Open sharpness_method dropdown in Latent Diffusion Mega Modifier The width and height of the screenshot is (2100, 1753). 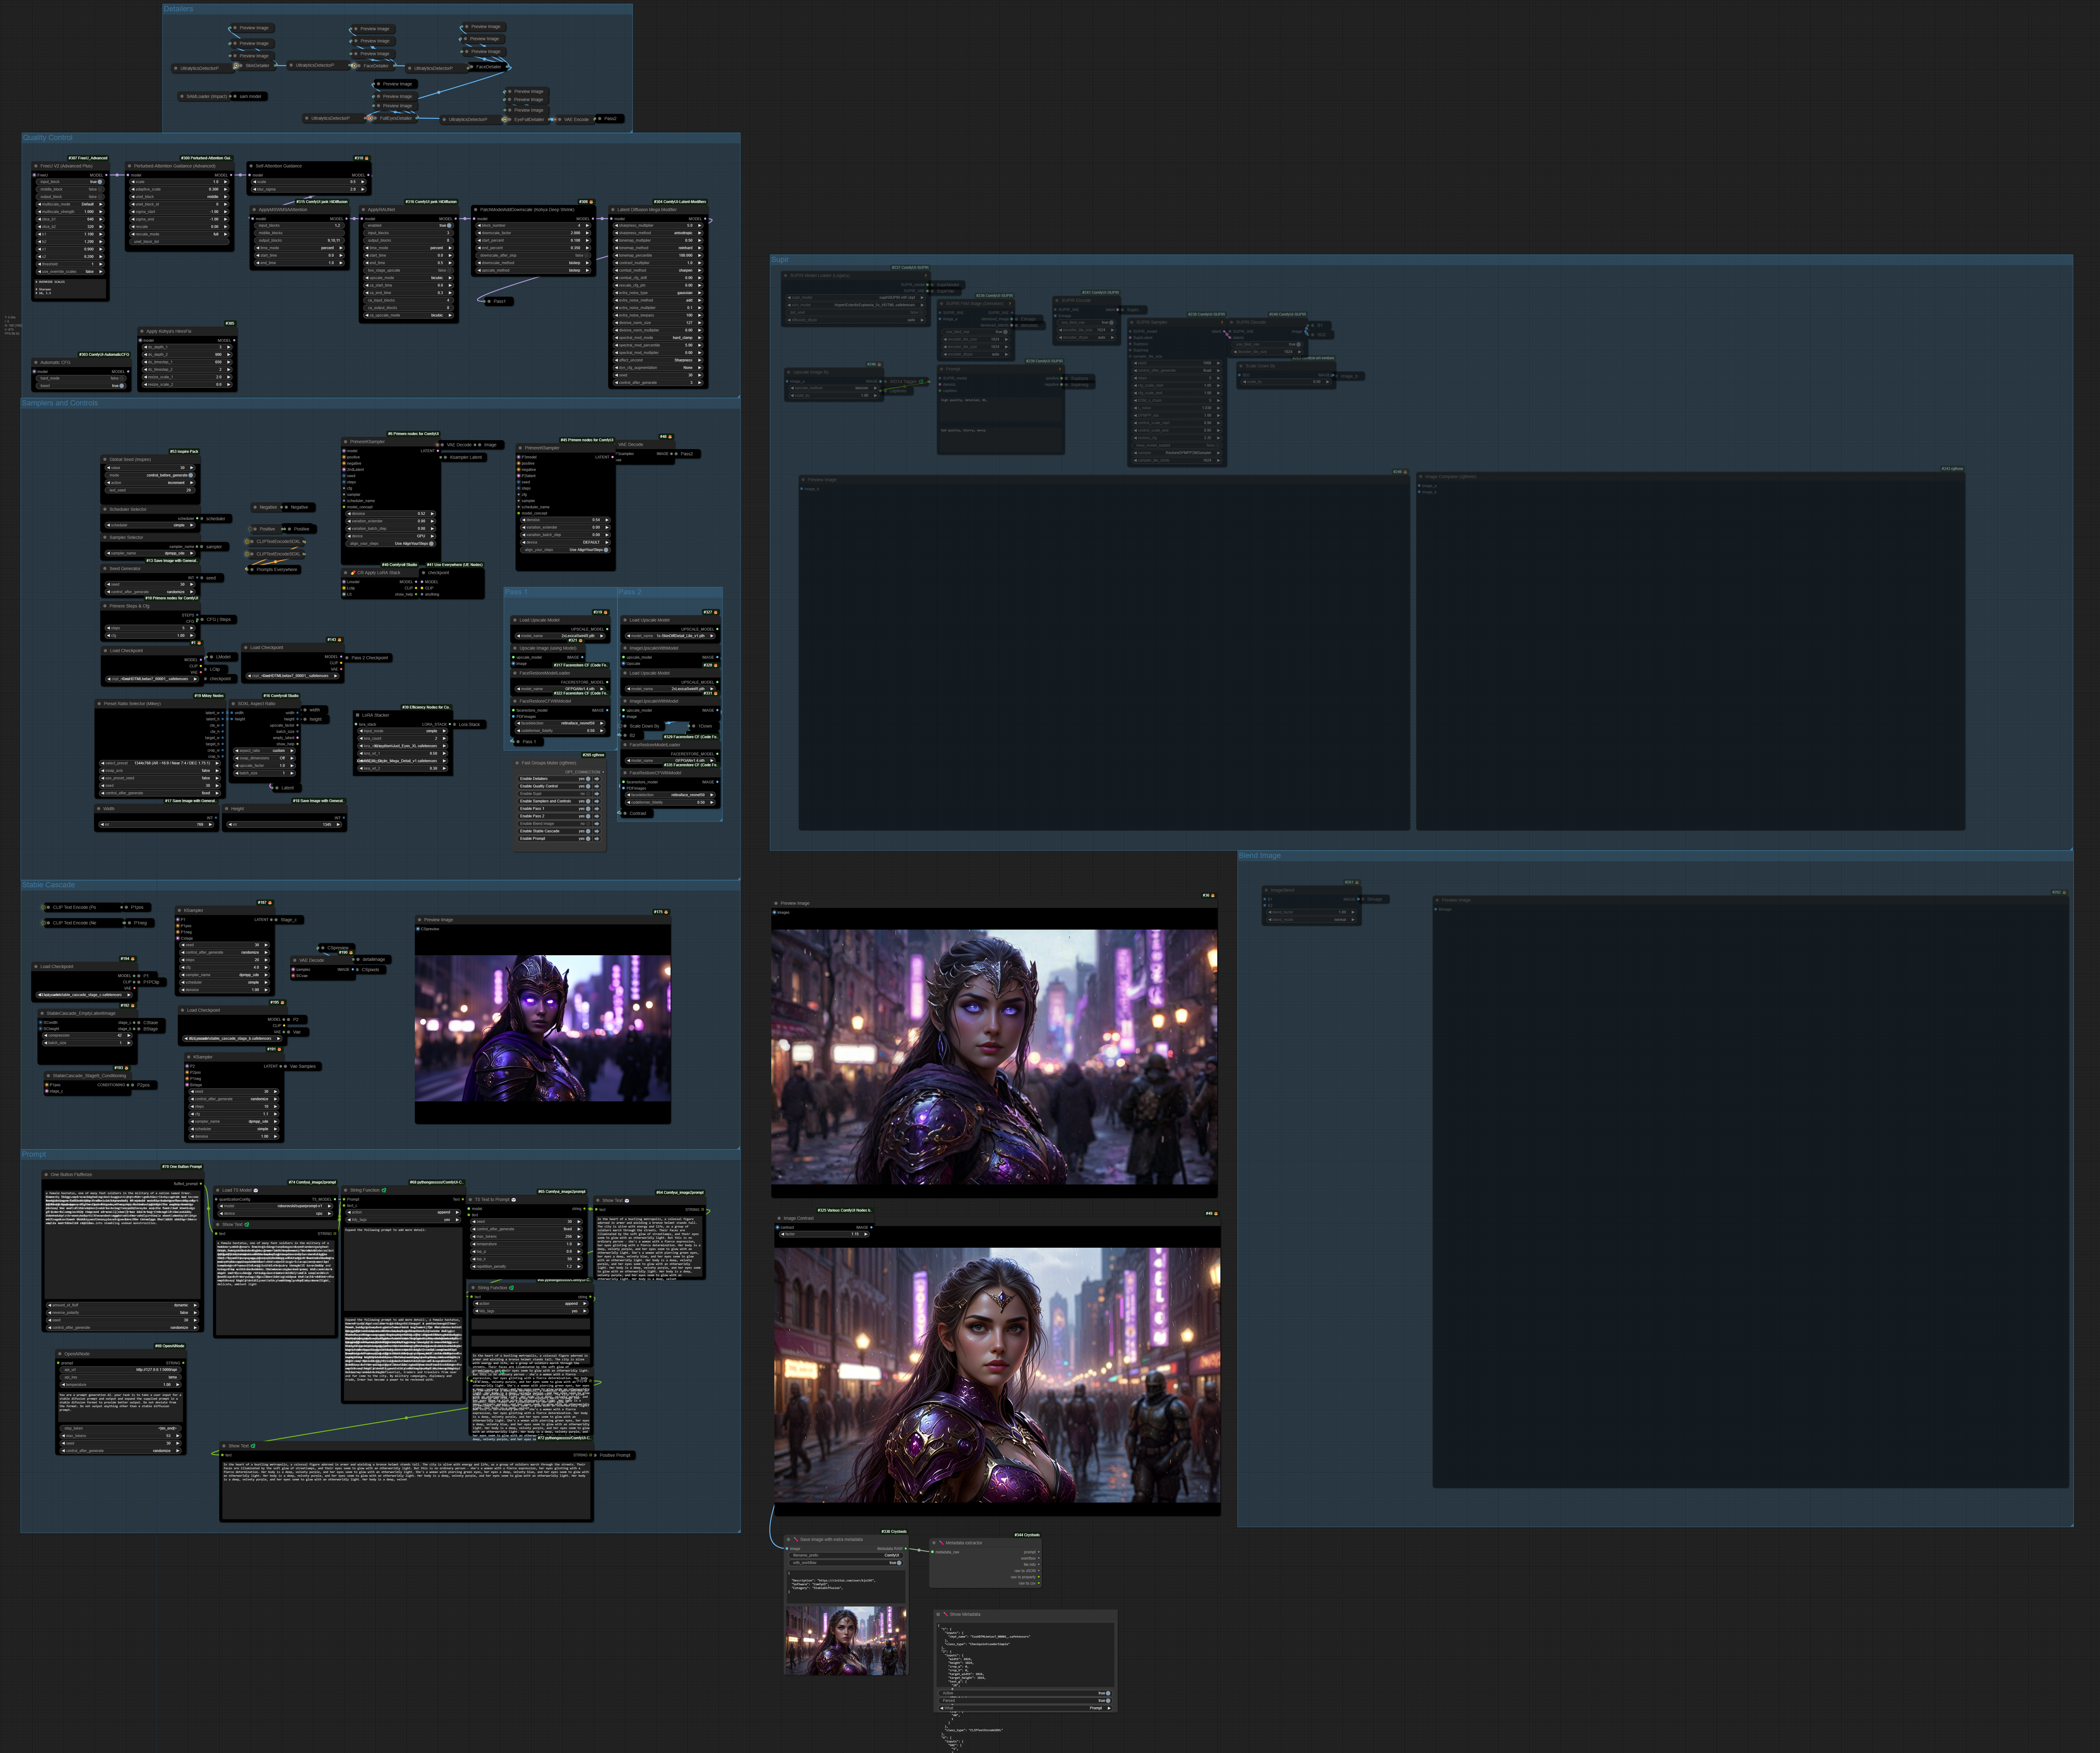658,233
